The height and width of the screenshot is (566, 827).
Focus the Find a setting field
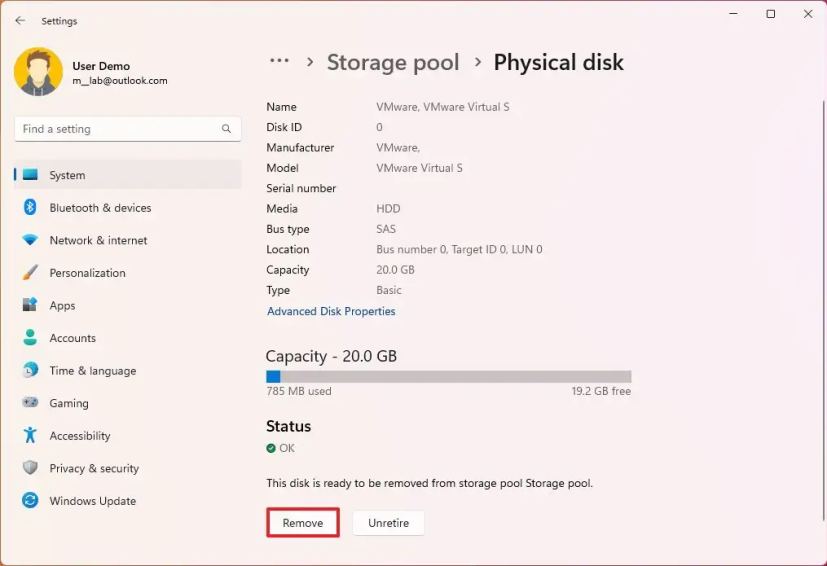coord(115,129)
